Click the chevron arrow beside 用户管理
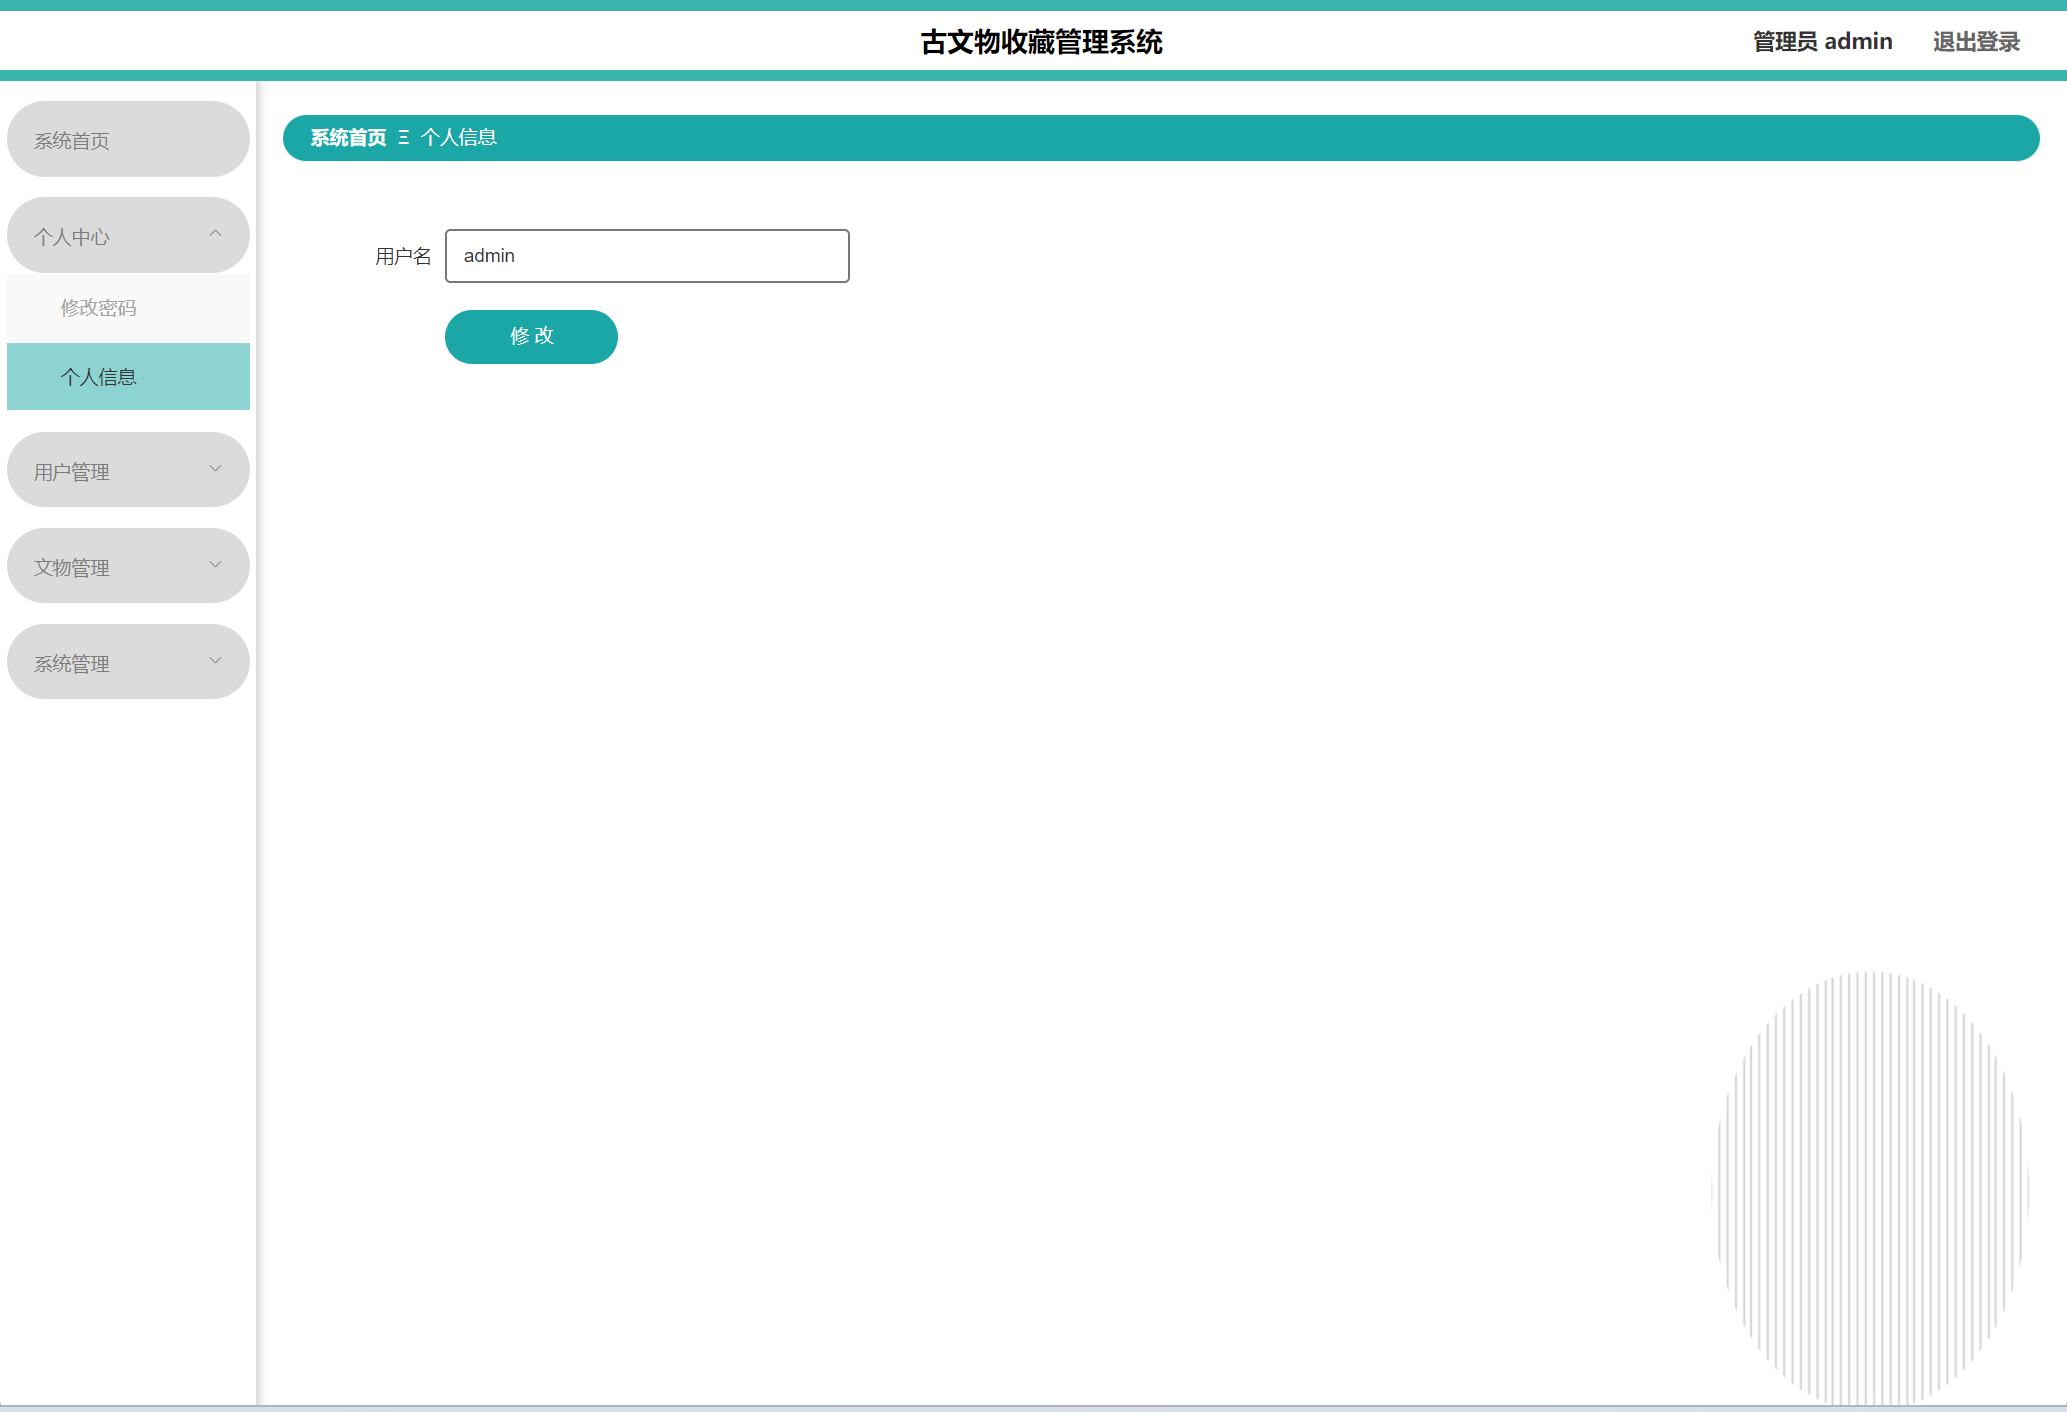Screen dimensions: 2067x1412 tap(215, 469)
